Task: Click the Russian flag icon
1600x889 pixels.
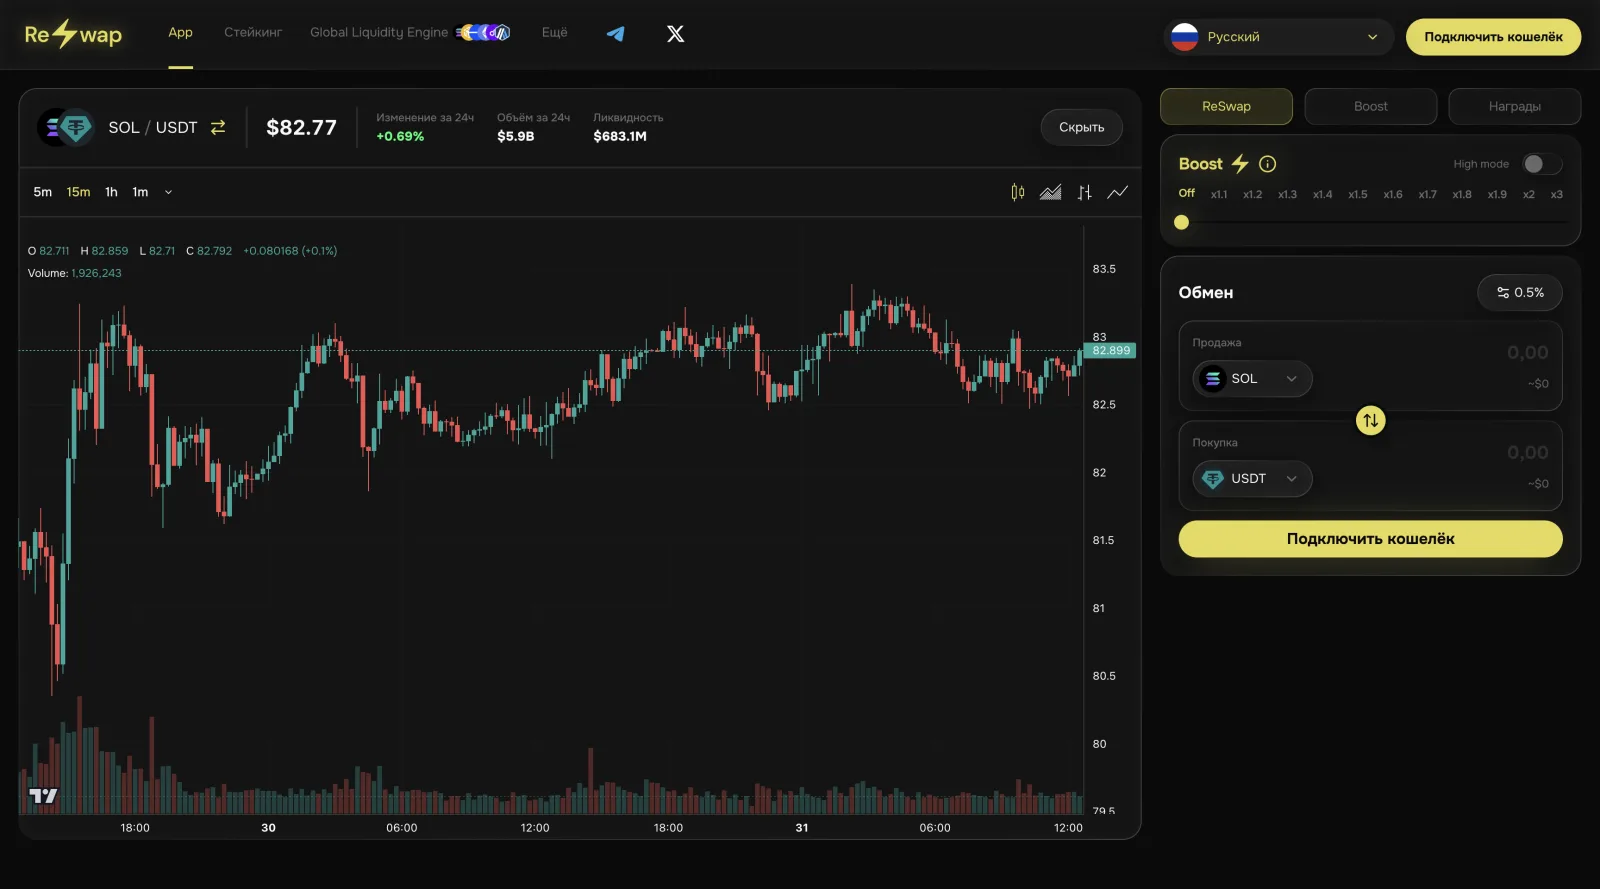Action: (1185, 37)
